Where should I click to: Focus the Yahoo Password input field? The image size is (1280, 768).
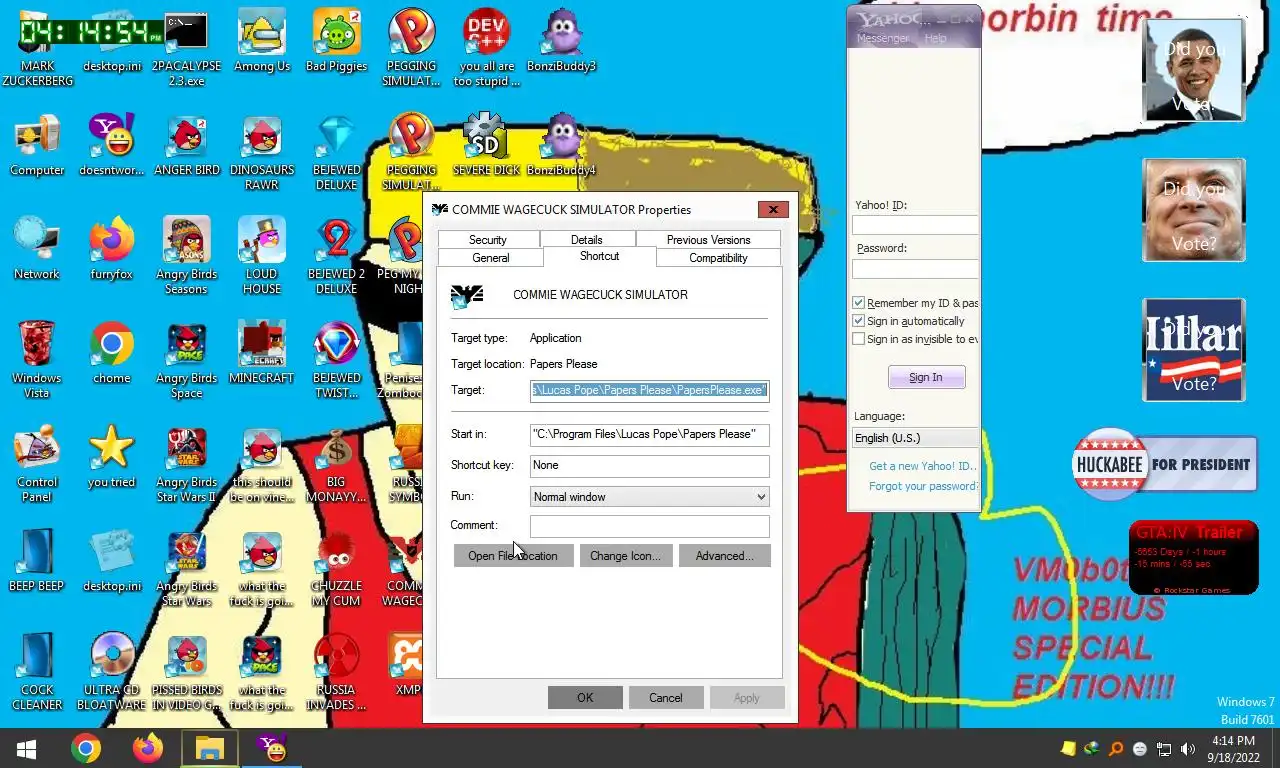(x=915, y=268)
